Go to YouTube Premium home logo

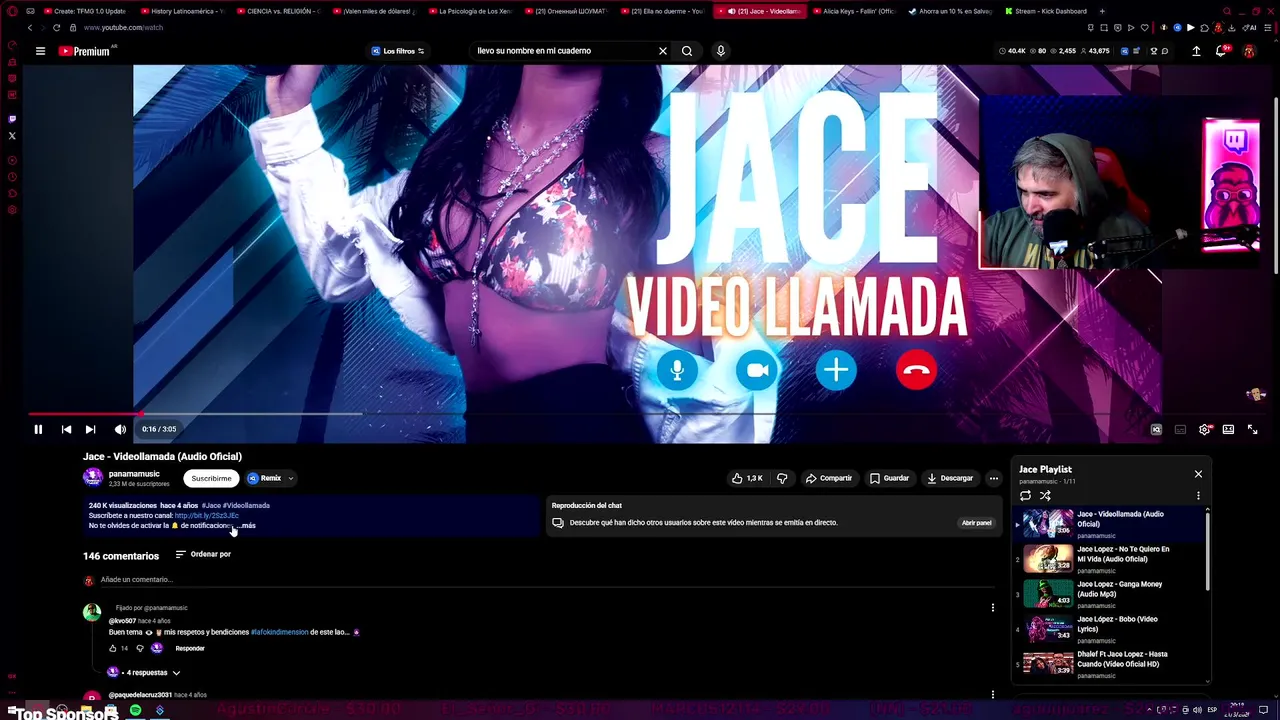(x=84, y=51)
